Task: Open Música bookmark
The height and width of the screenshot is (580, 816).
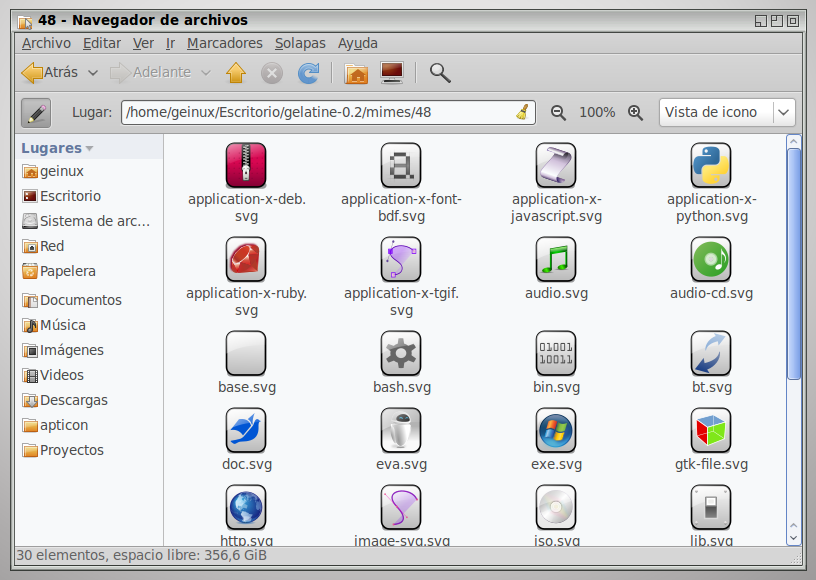Action: 54,325
